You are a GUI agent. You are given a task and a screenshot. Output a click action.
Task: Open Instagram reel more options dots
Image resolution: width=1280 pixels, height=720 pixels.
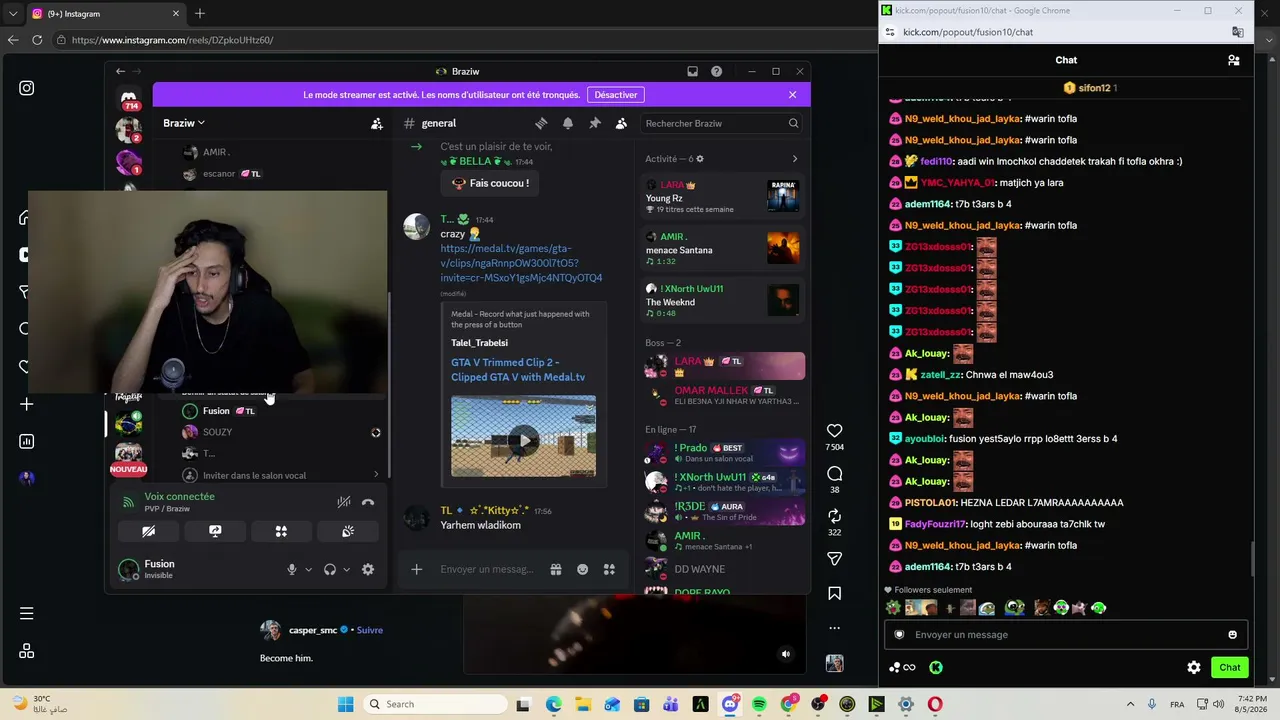pyautogui.click(x=834, y=628)
